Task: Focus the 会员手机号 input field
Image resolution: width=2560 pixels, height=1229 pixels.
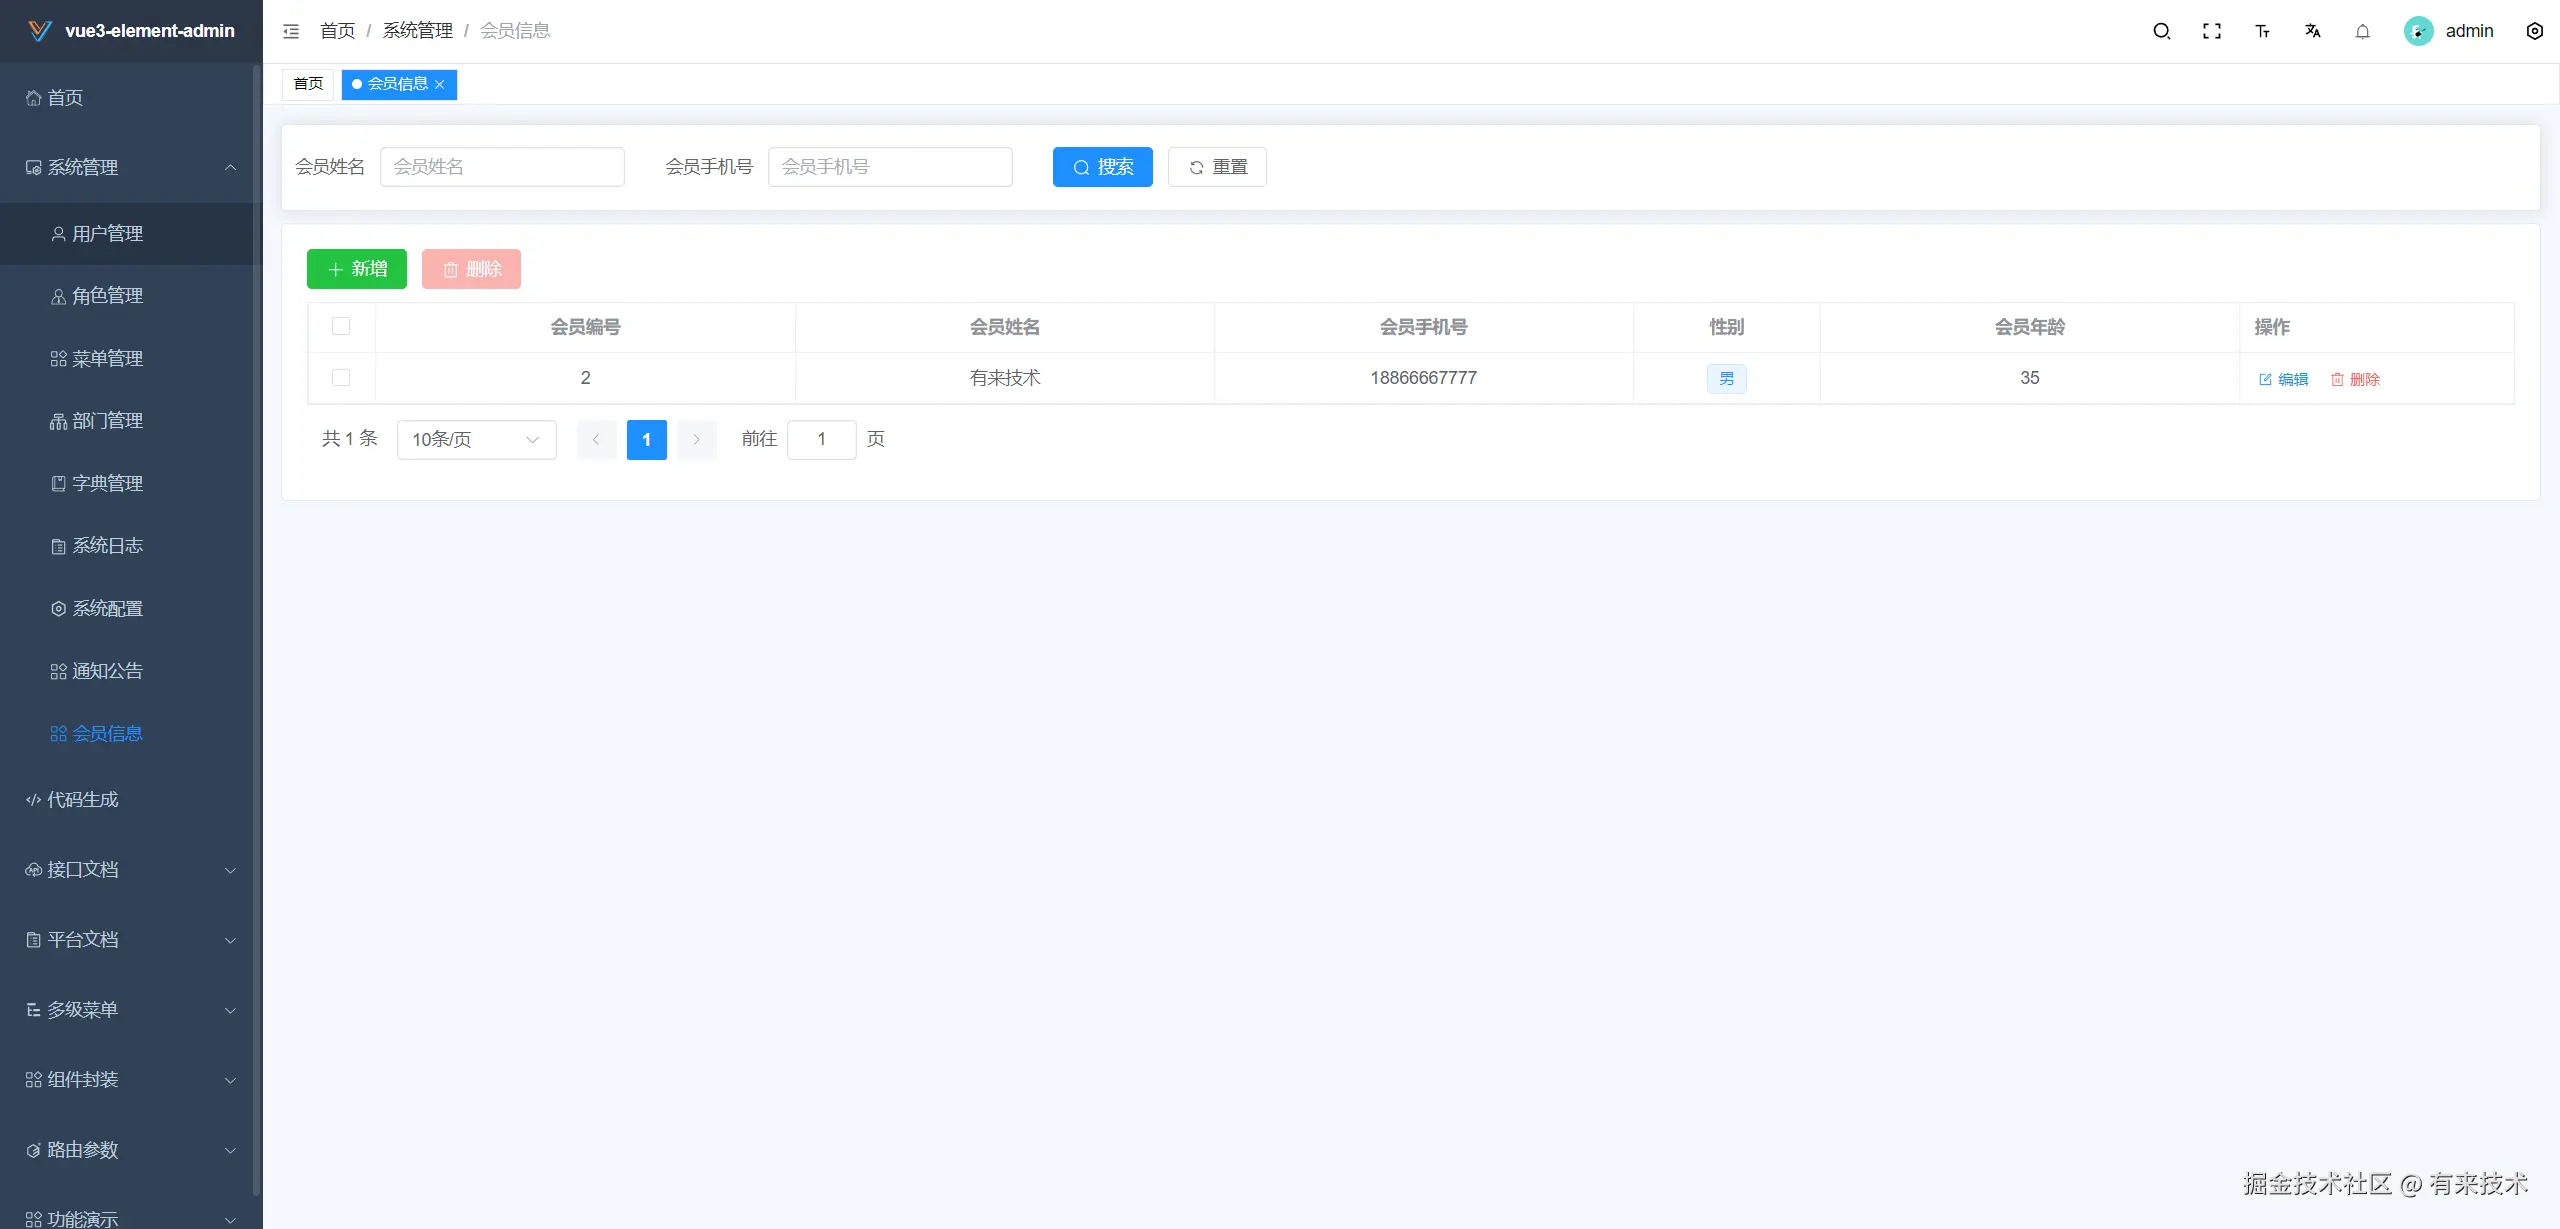Action: coord(890,167)
